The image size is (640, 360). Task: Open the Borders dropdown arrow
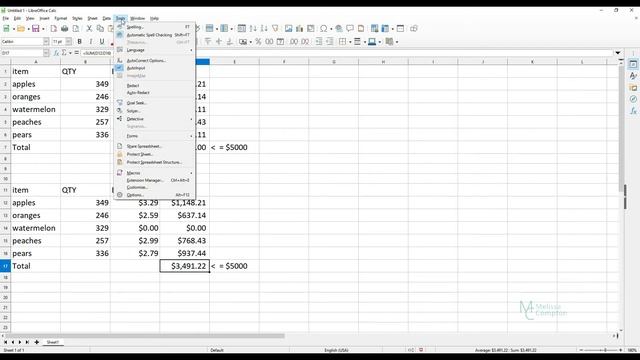pos(350,42)
